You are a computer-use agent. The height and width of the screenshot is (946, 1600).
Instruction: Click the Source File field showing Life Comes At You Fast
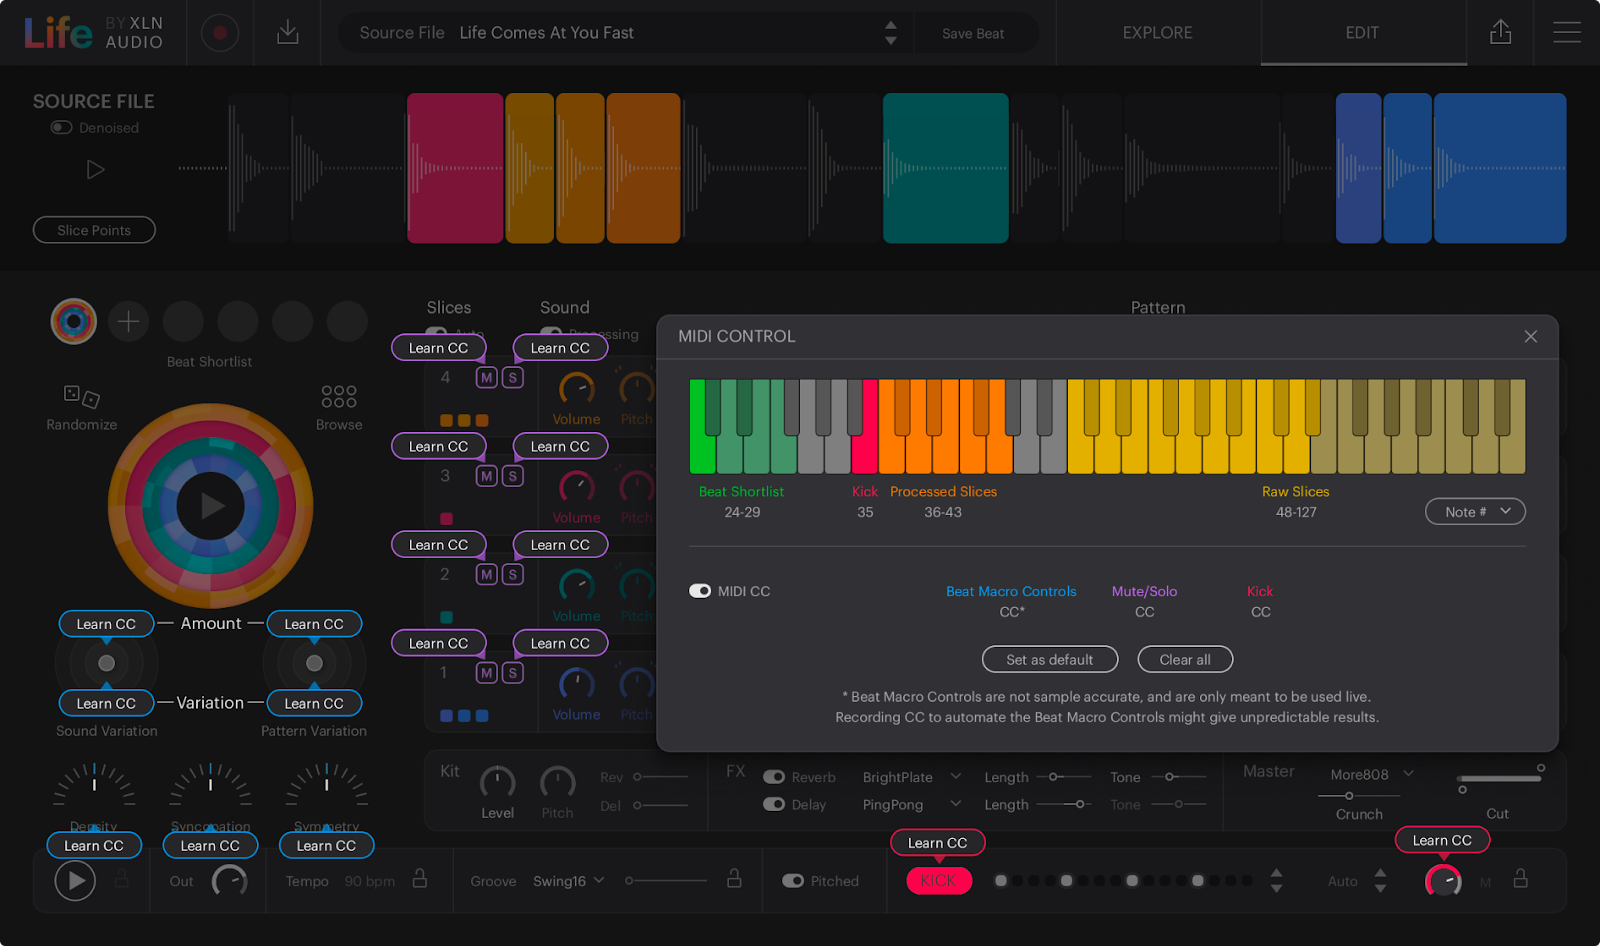point(620,32)
